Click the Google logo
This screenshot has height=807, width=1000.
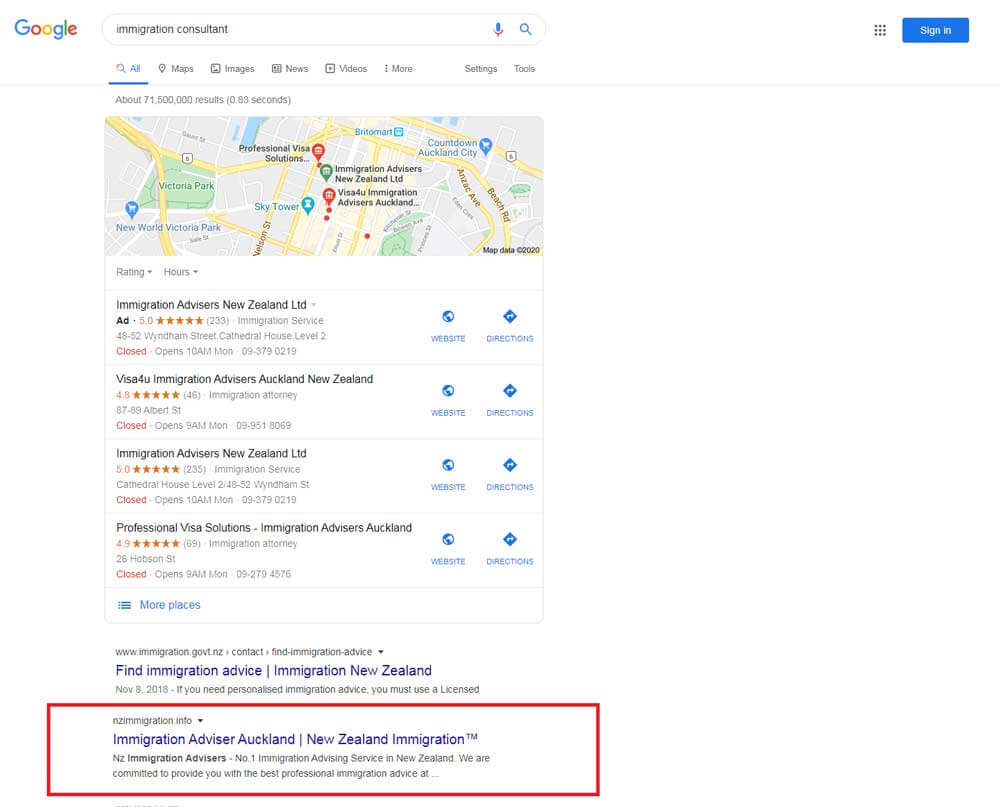pos(46,29)
